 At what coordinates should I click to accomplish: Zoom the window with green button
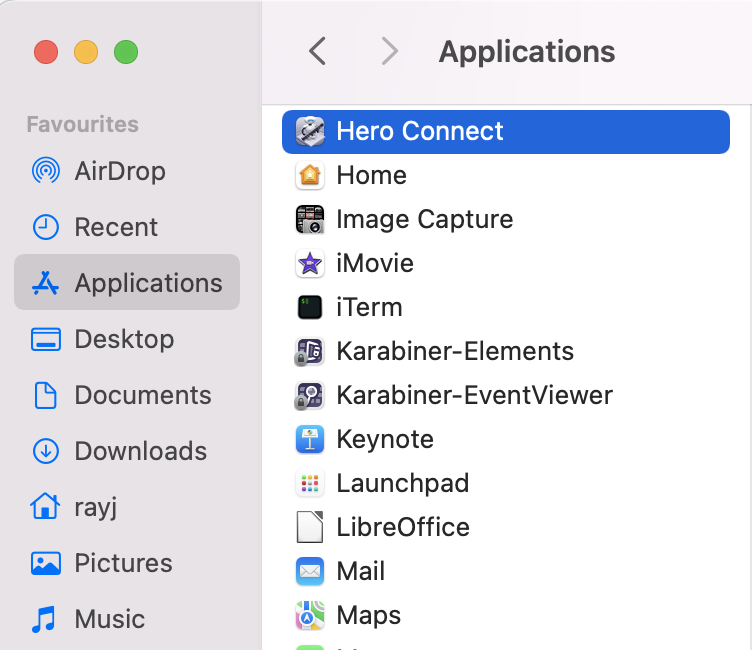126,52
